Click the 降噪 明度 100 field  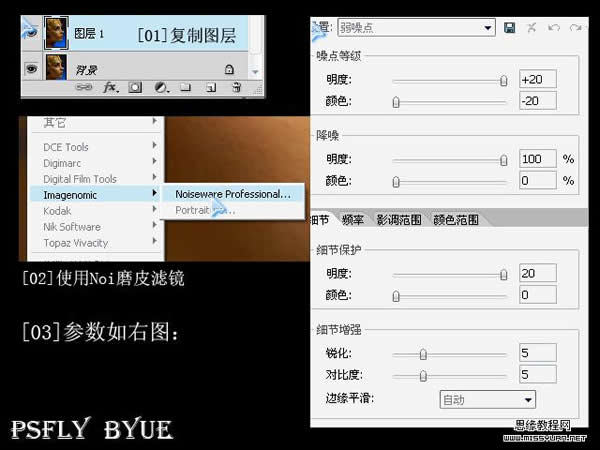538,158
